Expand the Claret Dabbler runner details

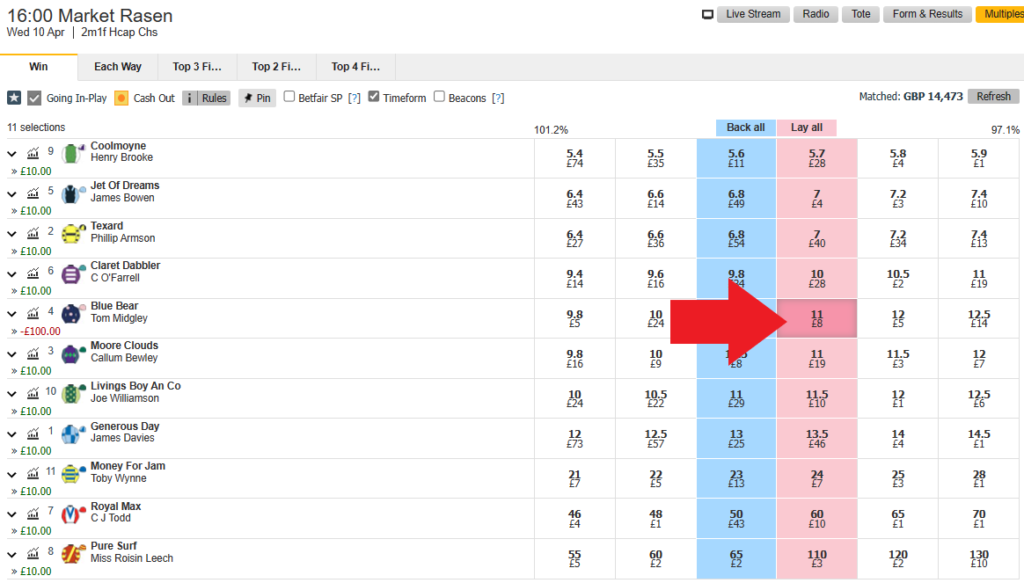point(12,274)
